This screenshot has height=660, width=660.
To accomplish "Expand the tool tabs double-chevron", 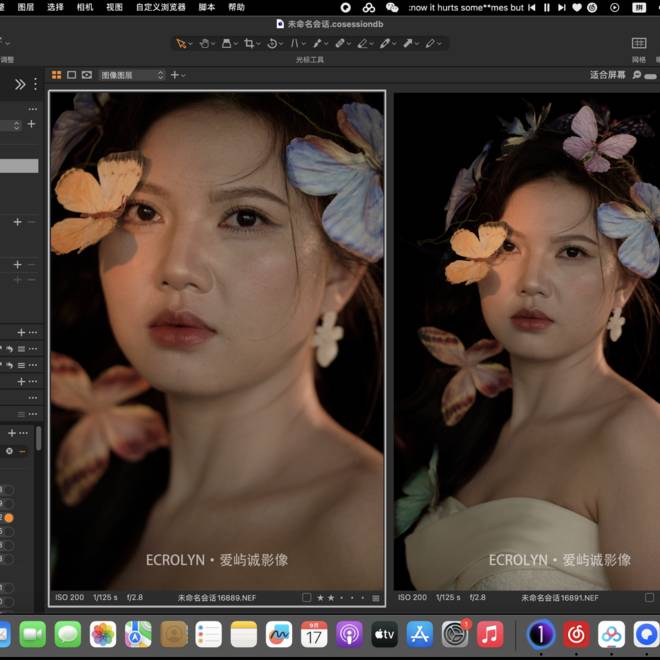I will click(x=20, y=85).
